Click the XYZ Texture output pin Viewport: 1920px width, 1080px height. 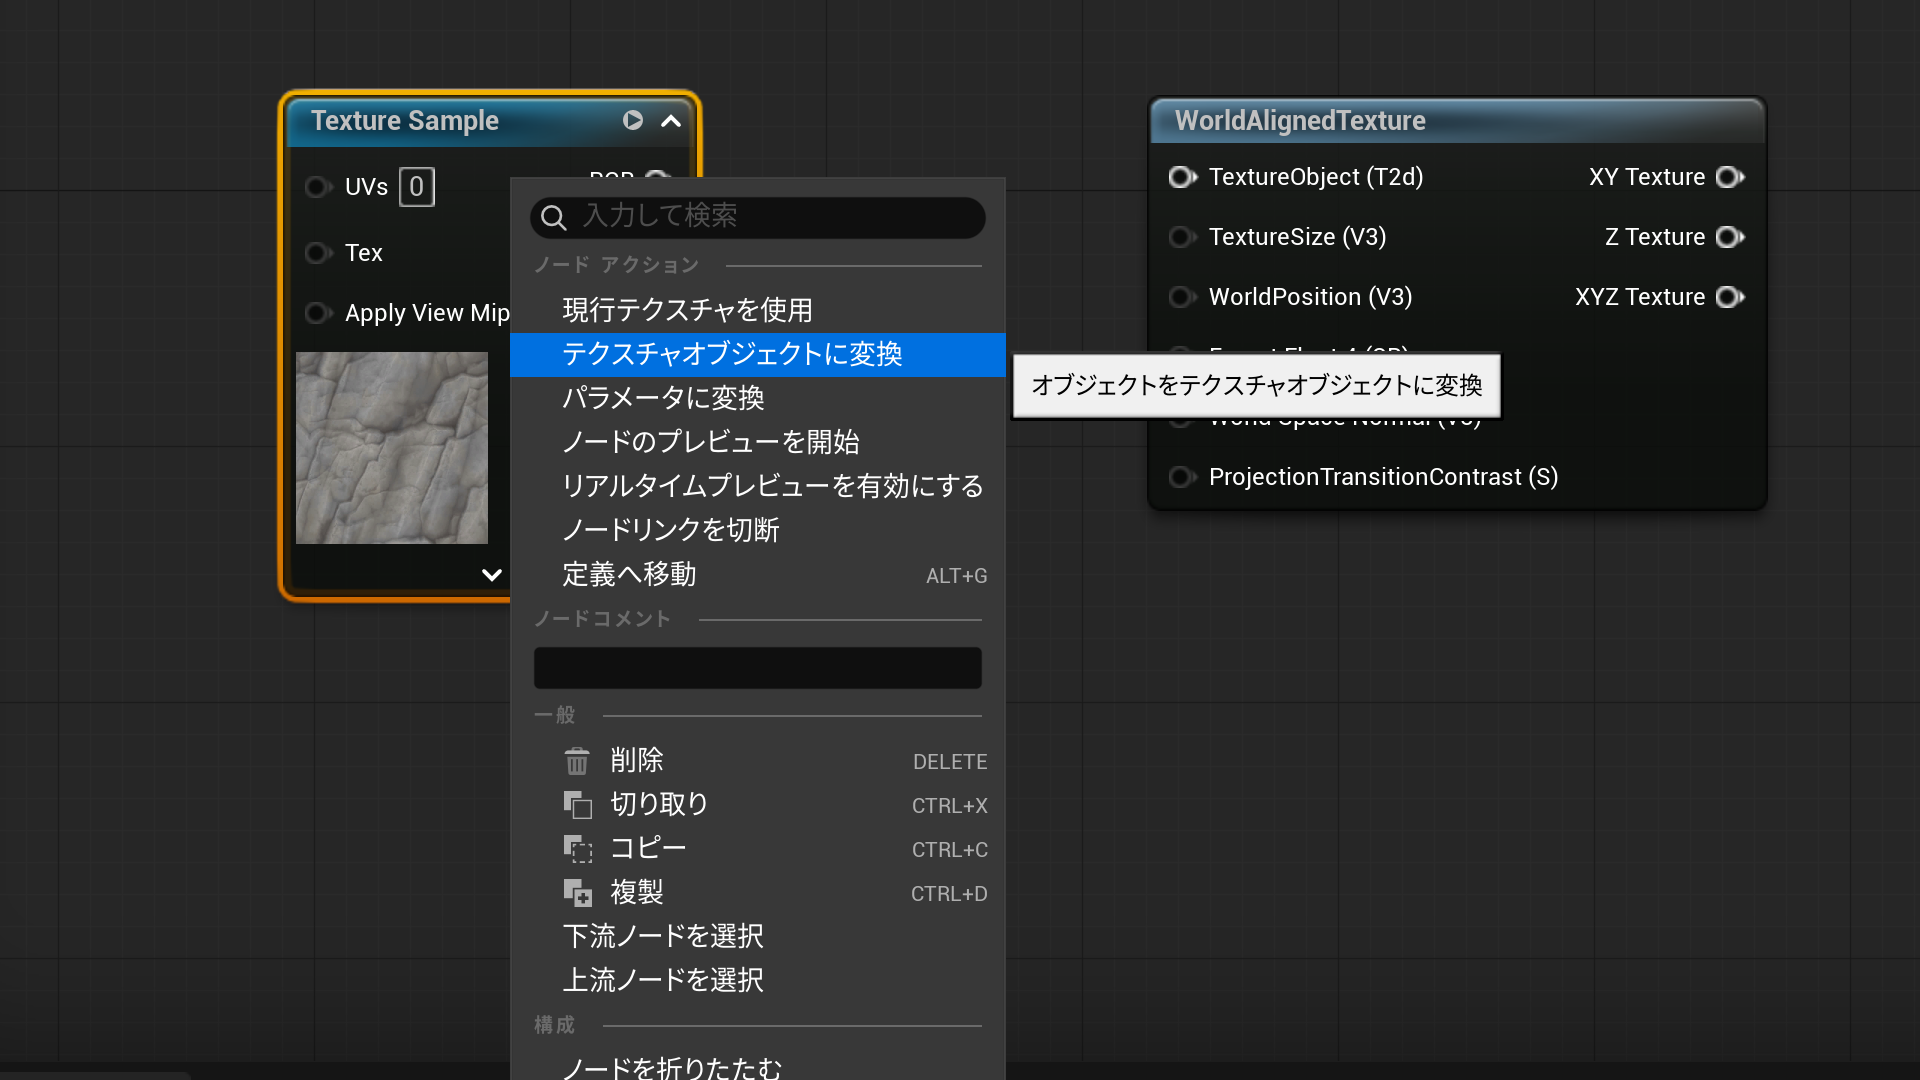click(x=1731, y=297)
